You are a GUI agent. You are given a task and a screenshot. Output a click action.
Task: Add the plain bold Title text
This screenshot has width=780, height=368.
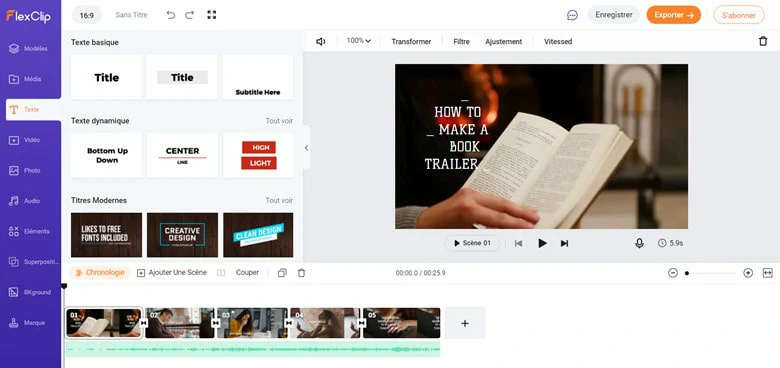(106, 77)
